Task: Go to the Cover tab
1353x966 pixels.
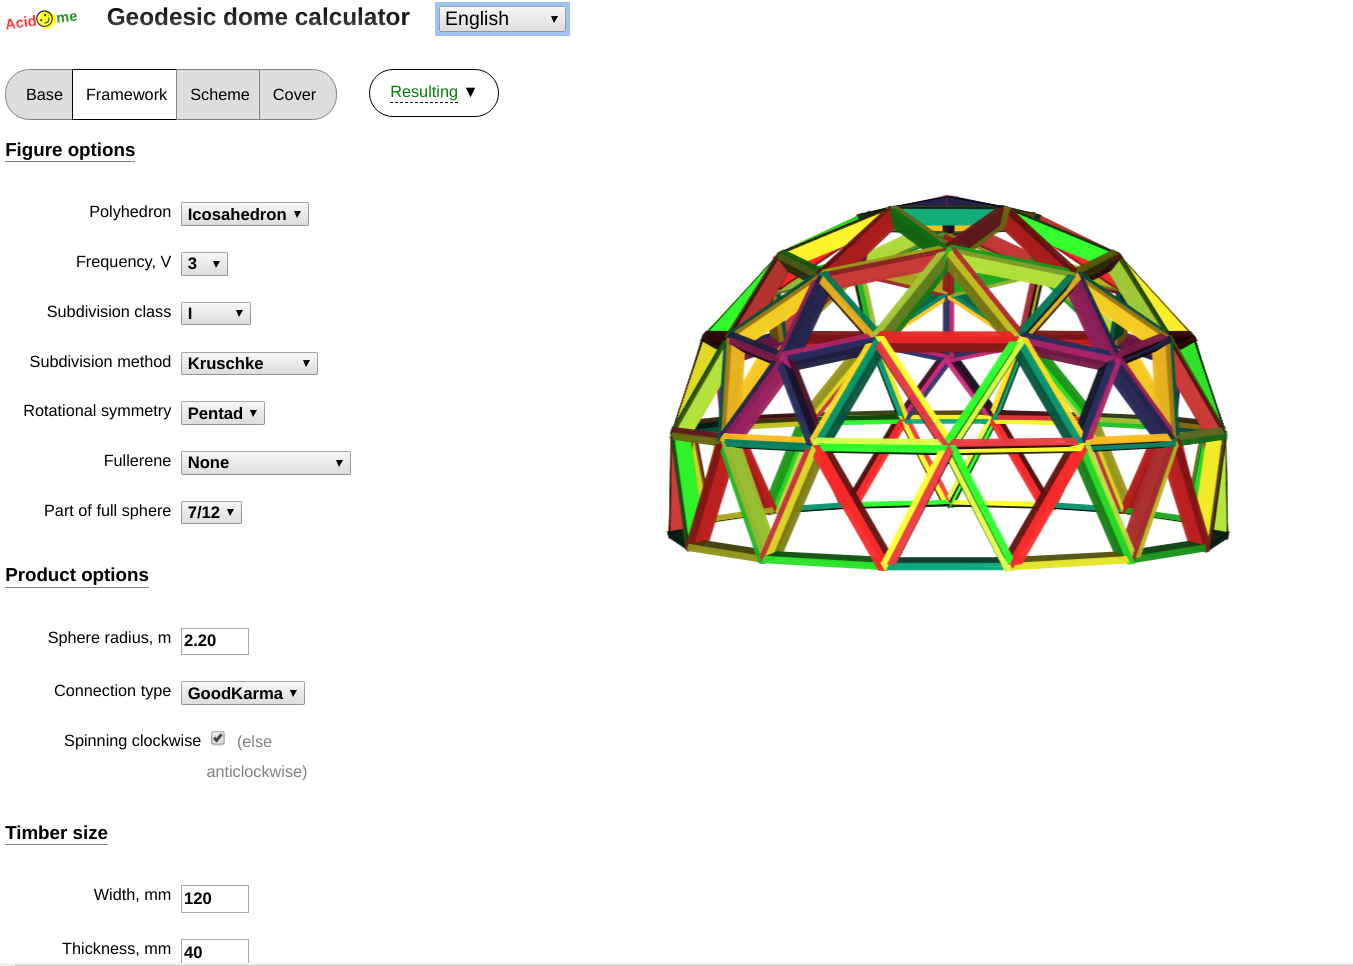Action: 294,95
